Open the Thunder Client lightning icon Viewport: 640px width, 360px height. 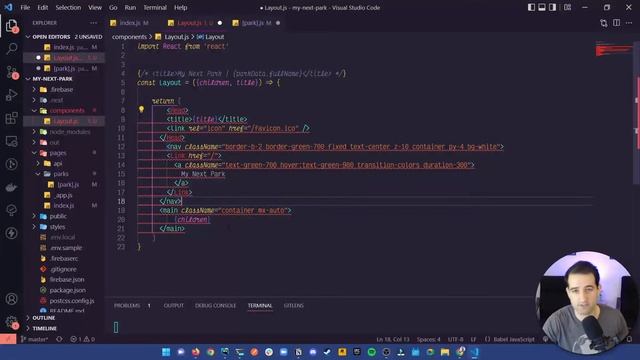[11, 233]
